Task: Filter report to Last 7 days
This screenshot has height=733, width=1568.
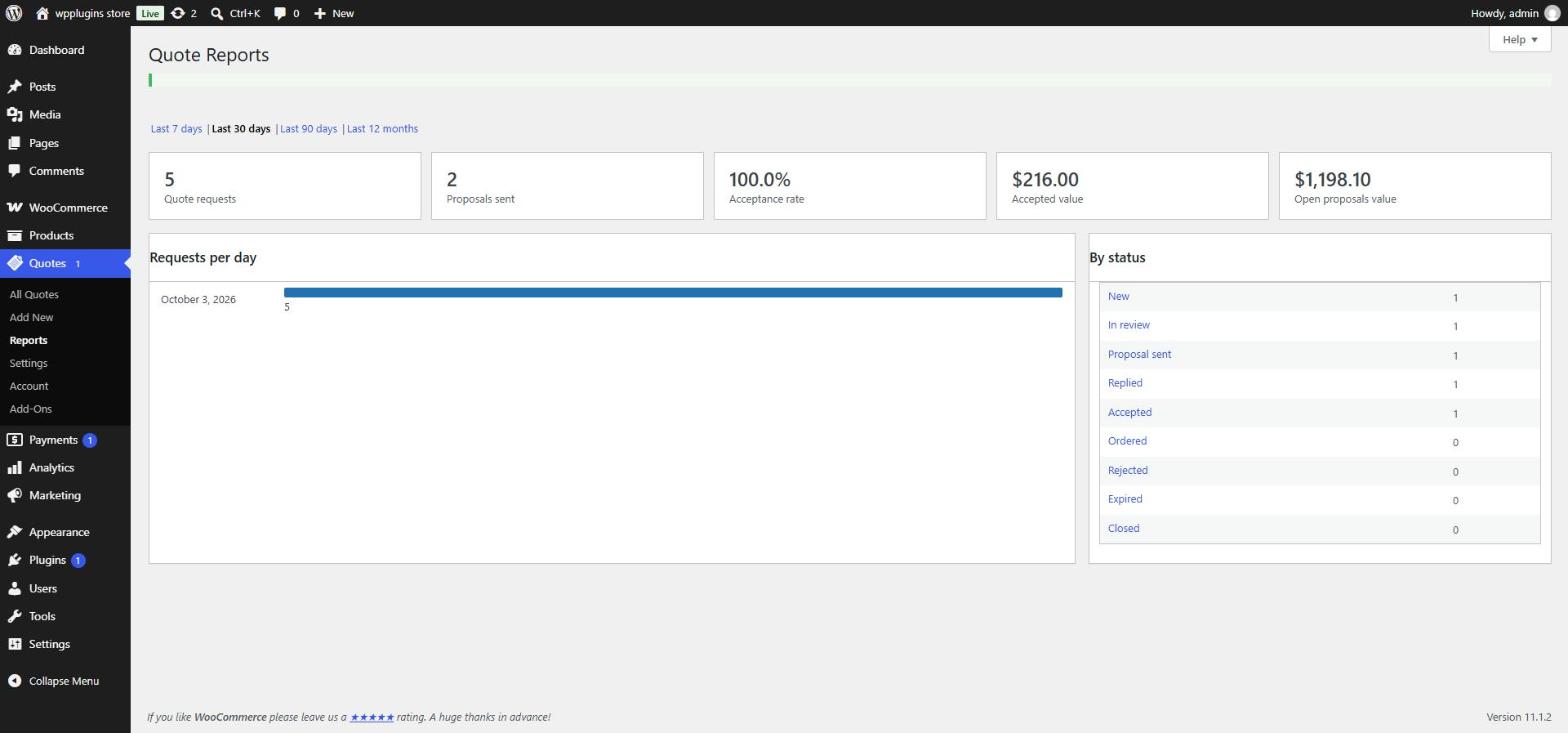Action: (x=176, y=129)
